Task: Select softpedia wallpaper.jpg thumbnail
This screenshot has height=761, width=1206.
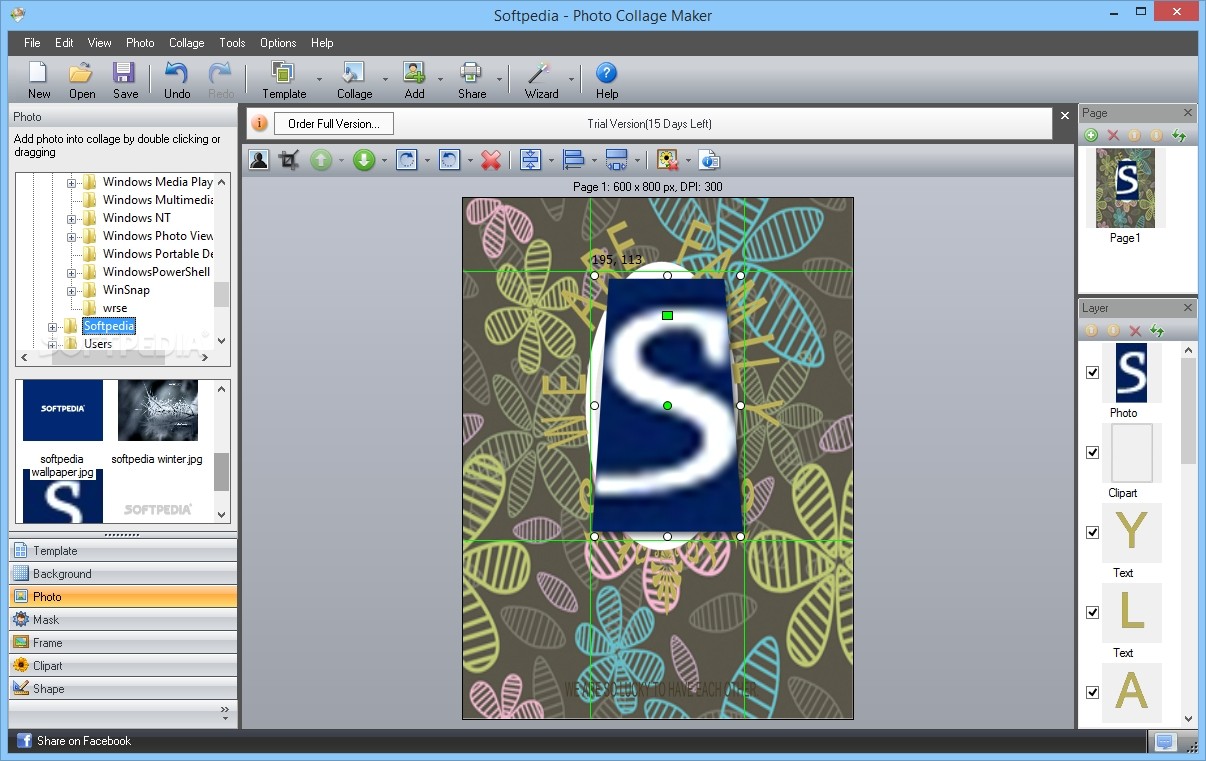Action: (62, 411)
